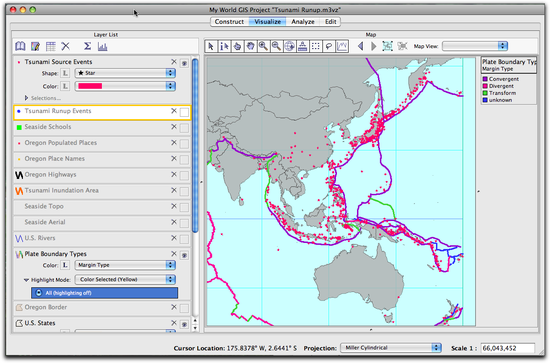
Task: Pick the lasso selection tool
Action: click(329, 46)
